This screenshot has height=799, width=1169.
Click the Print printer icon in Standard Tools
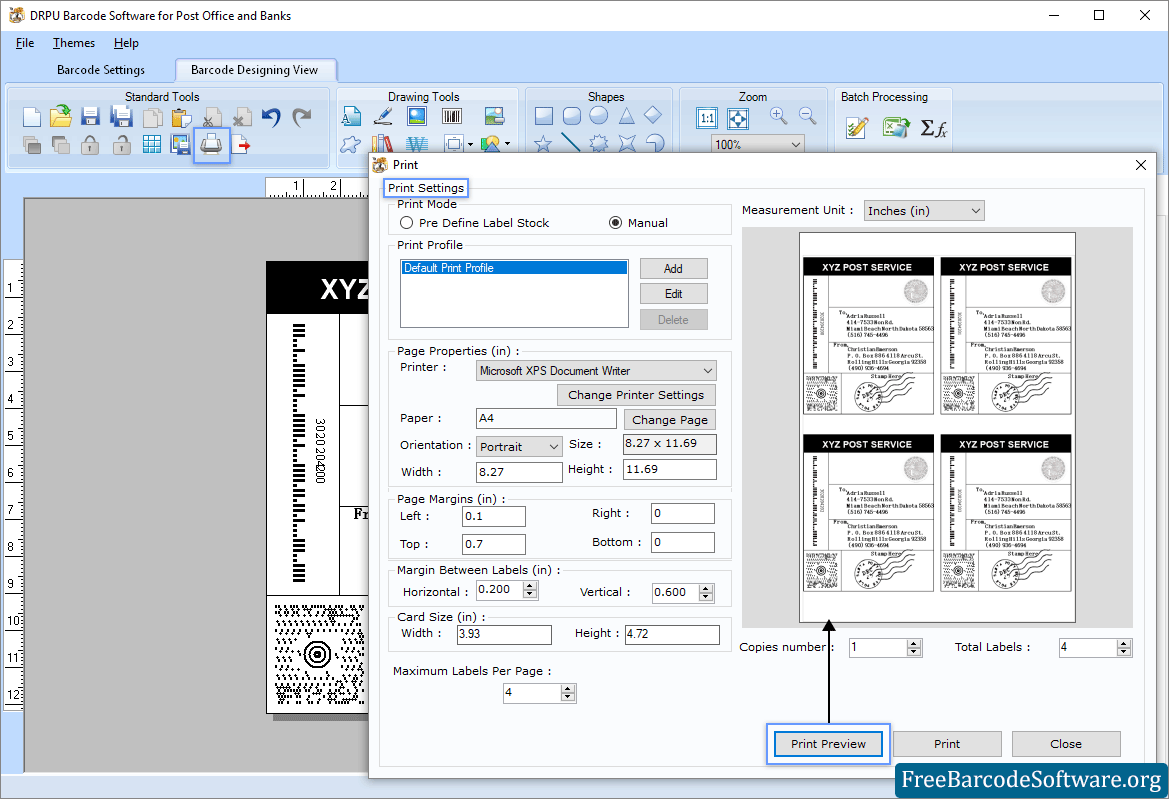(211, 145)
